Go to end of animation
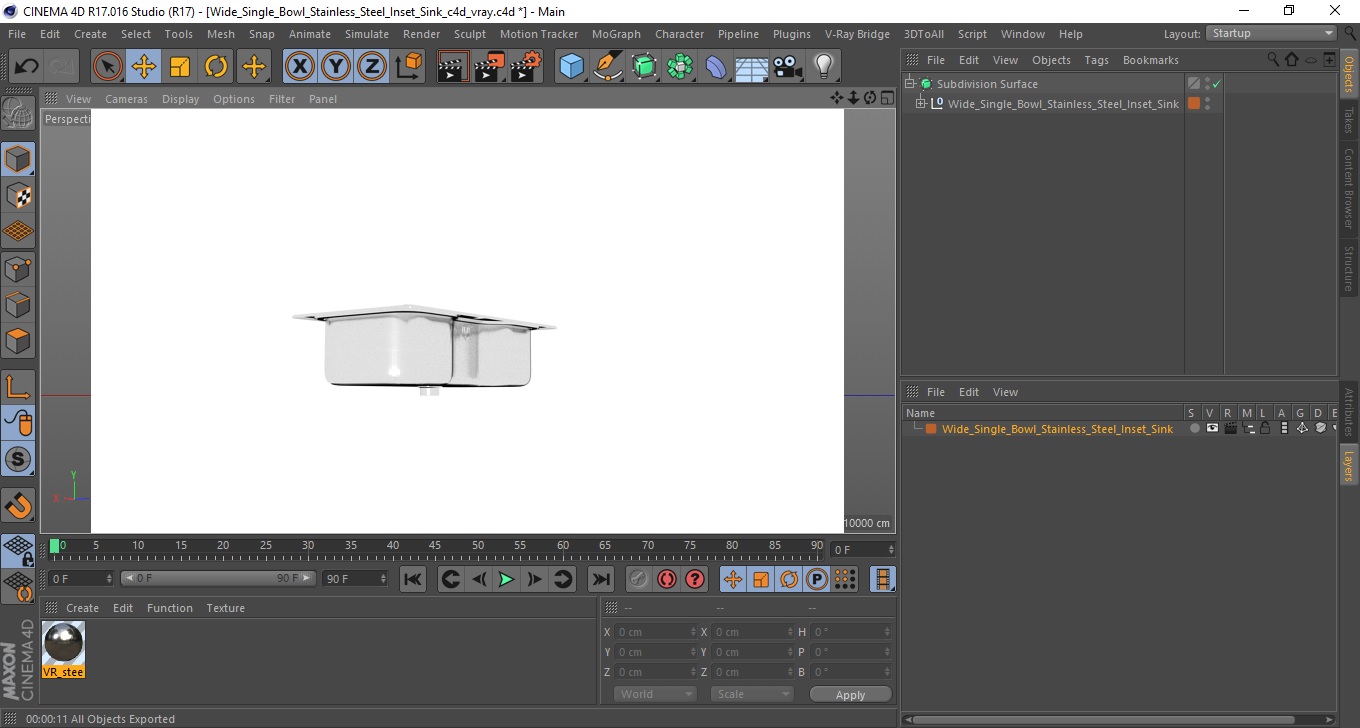Image resolution: width=1360 pixels, height=728 pixels. click(x=600, y=579)
